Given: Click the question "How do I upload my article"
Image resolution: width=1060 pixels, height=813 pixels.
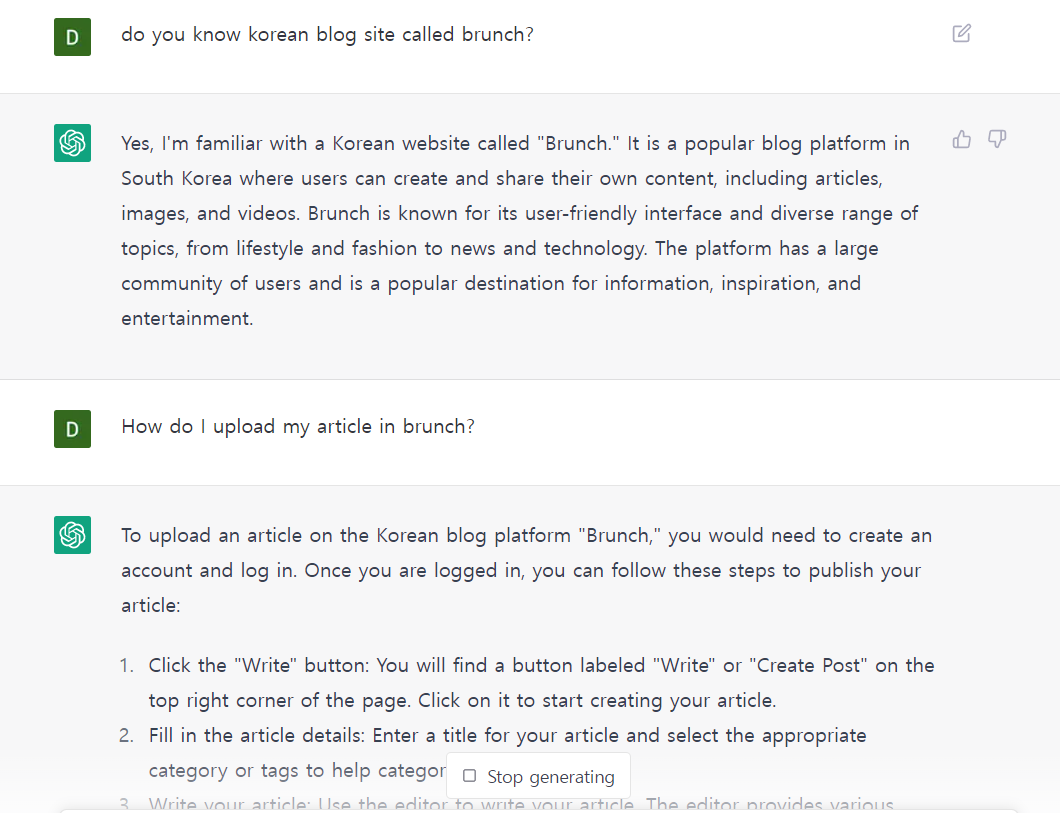Looking at the screenshot, I should (x=298, y=427).
